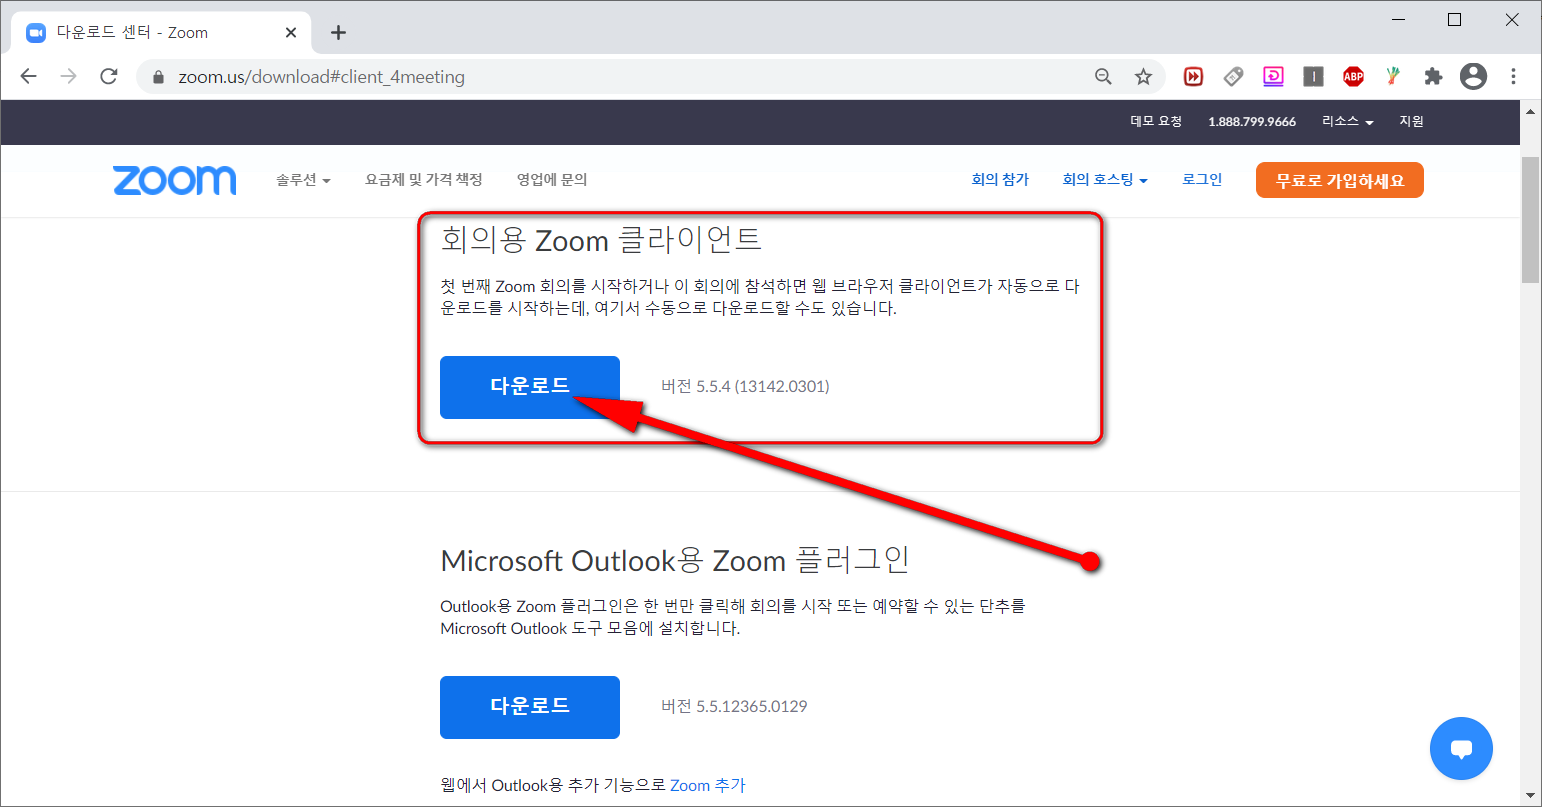
Task: Click the dark square 'I' extension icon
Action: 1313,76
